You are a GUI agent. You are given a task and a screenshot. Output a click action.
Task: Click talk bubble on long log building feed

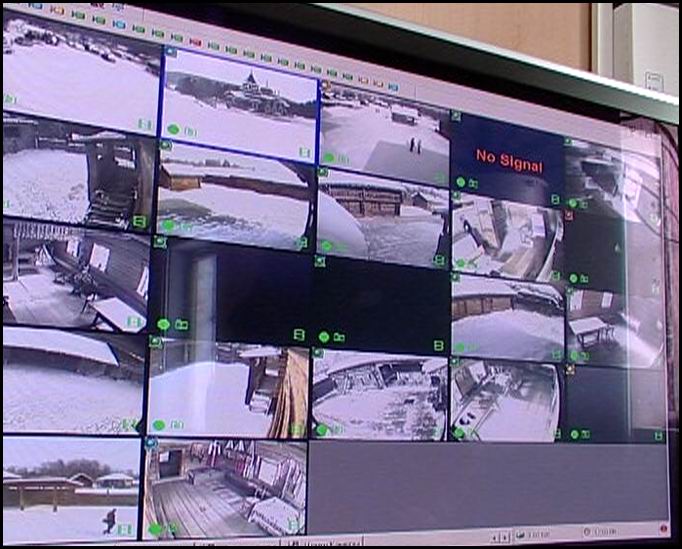click(326, 246)
